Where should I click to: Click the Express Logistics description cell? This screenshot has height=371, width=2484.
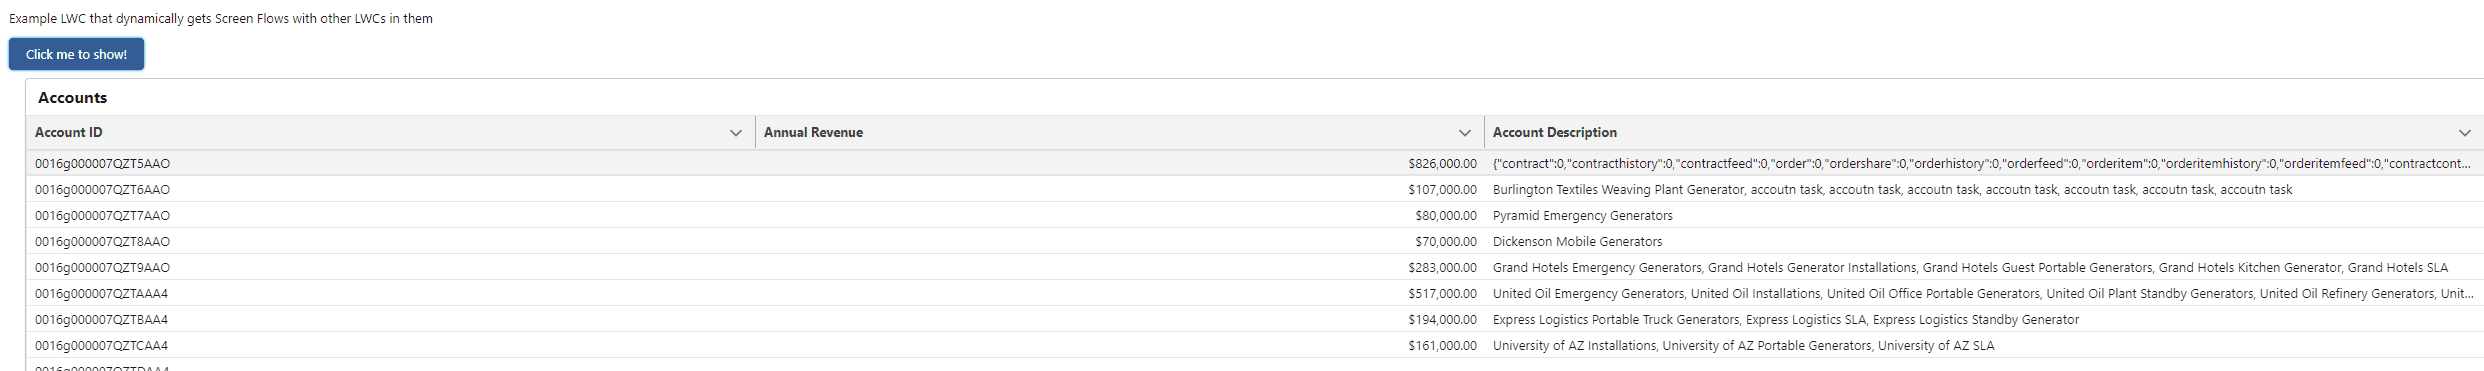pos(1984,319)
